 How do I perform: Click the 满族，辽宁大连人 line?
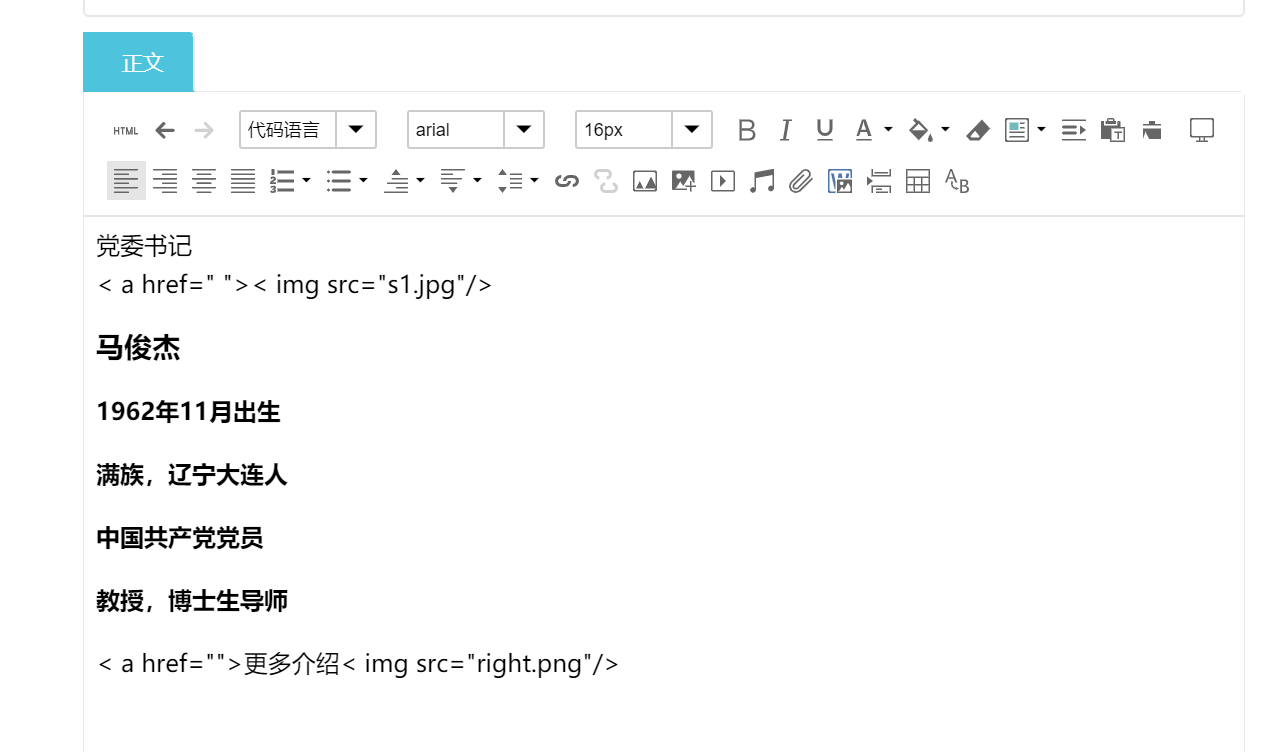192,475
